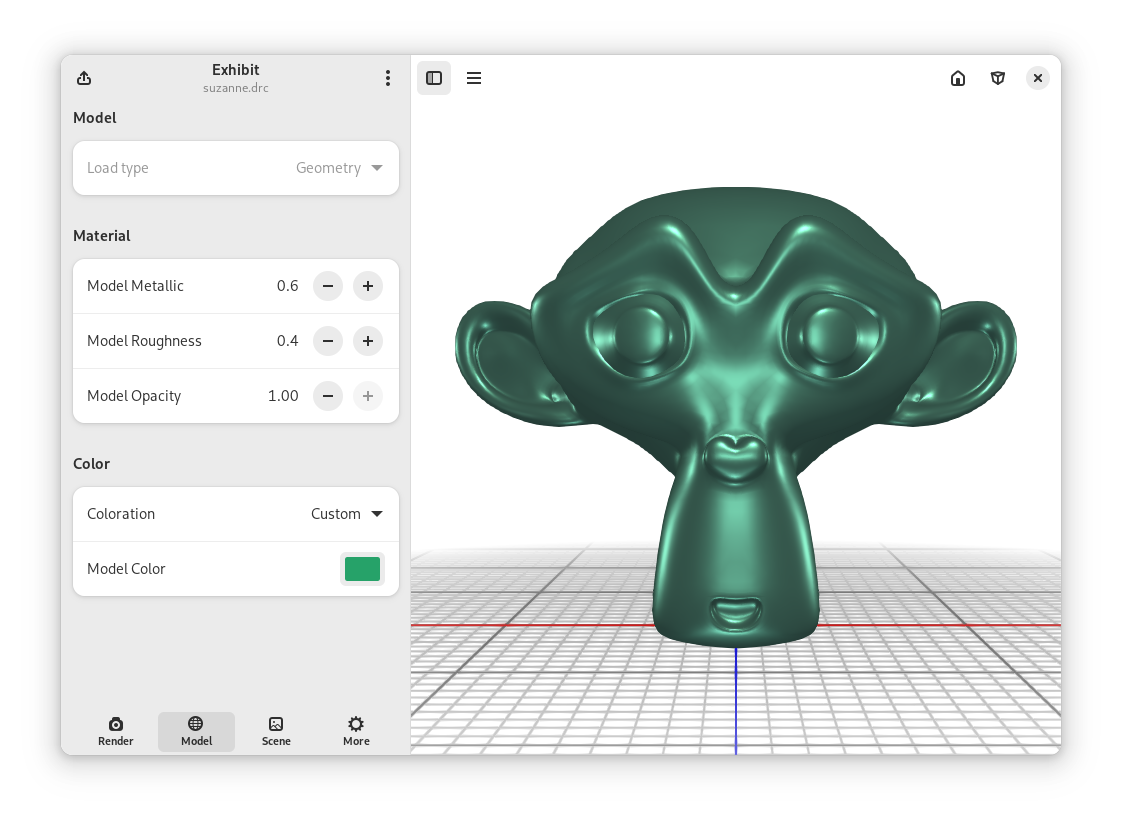The height and width of the screenshot is (822, 1122).
Task: Toggle the sidebar panel button
Action: tap(434, 78)
